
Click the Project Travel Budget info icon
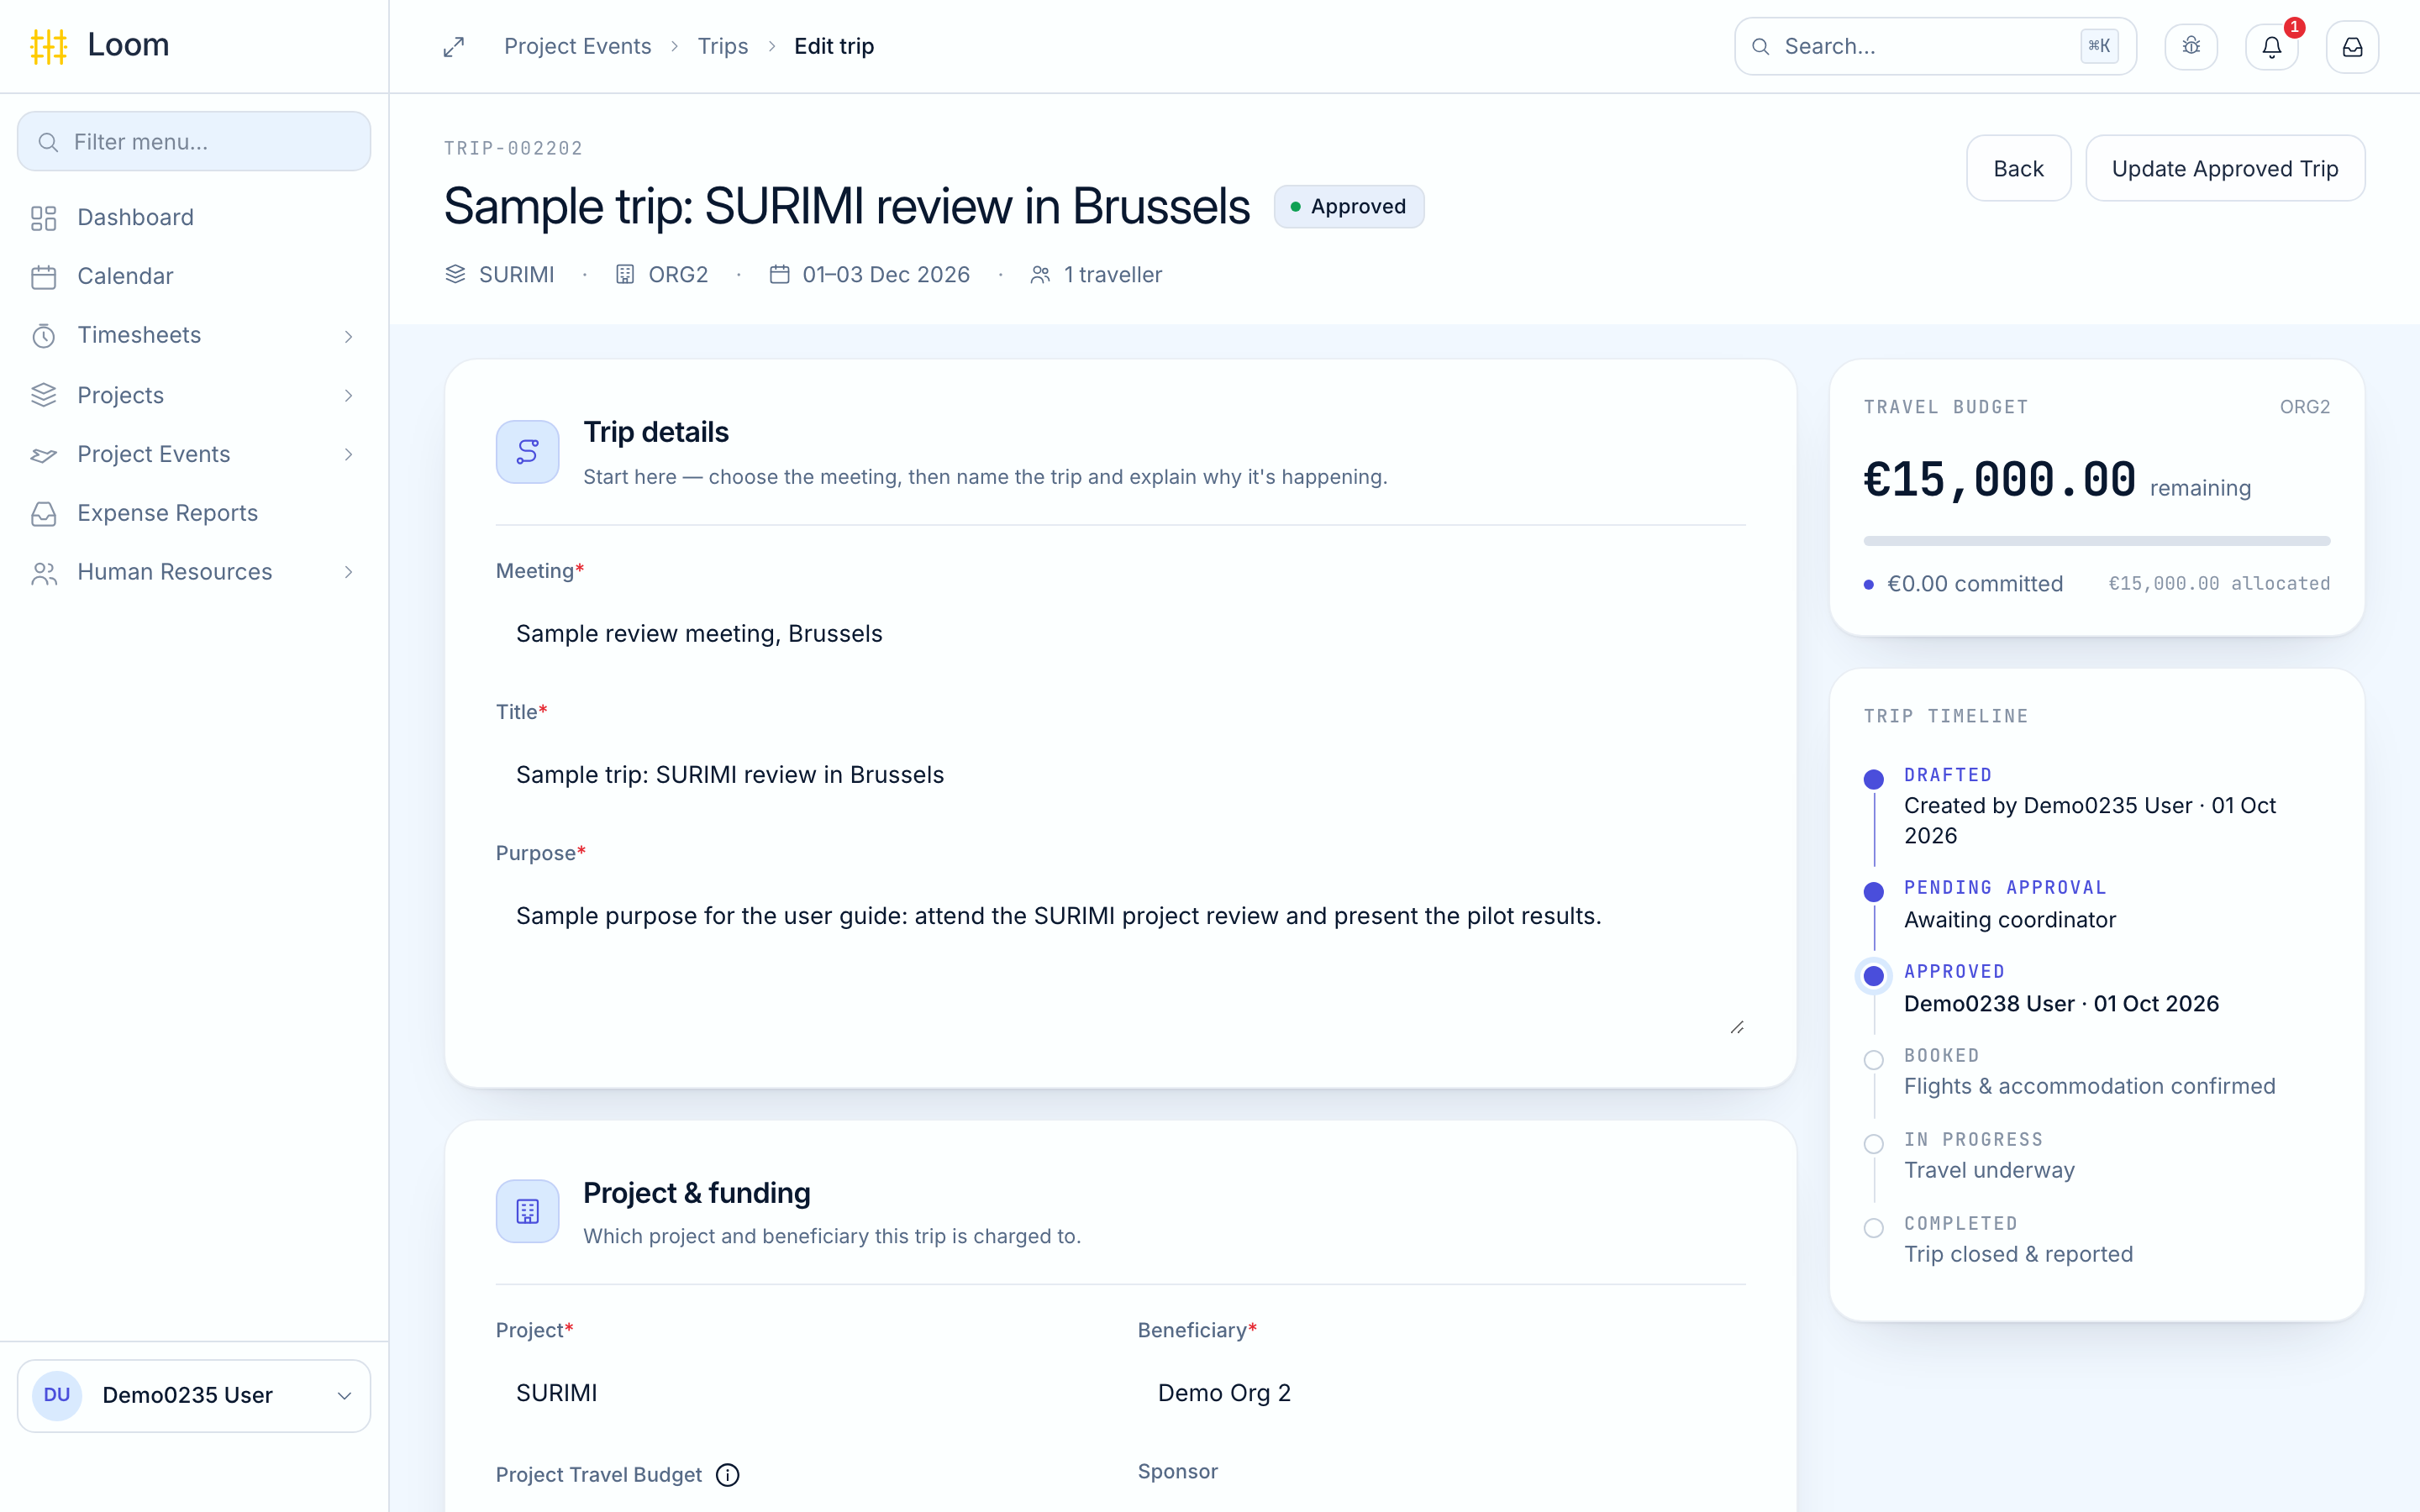(728, 1475)
